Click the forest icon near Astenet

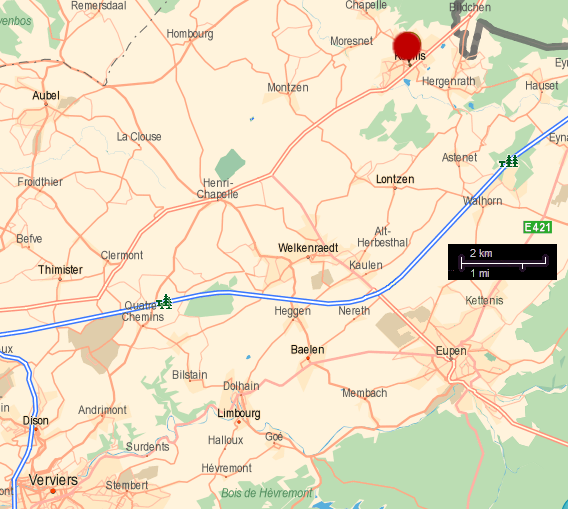(x=509, y=161)
